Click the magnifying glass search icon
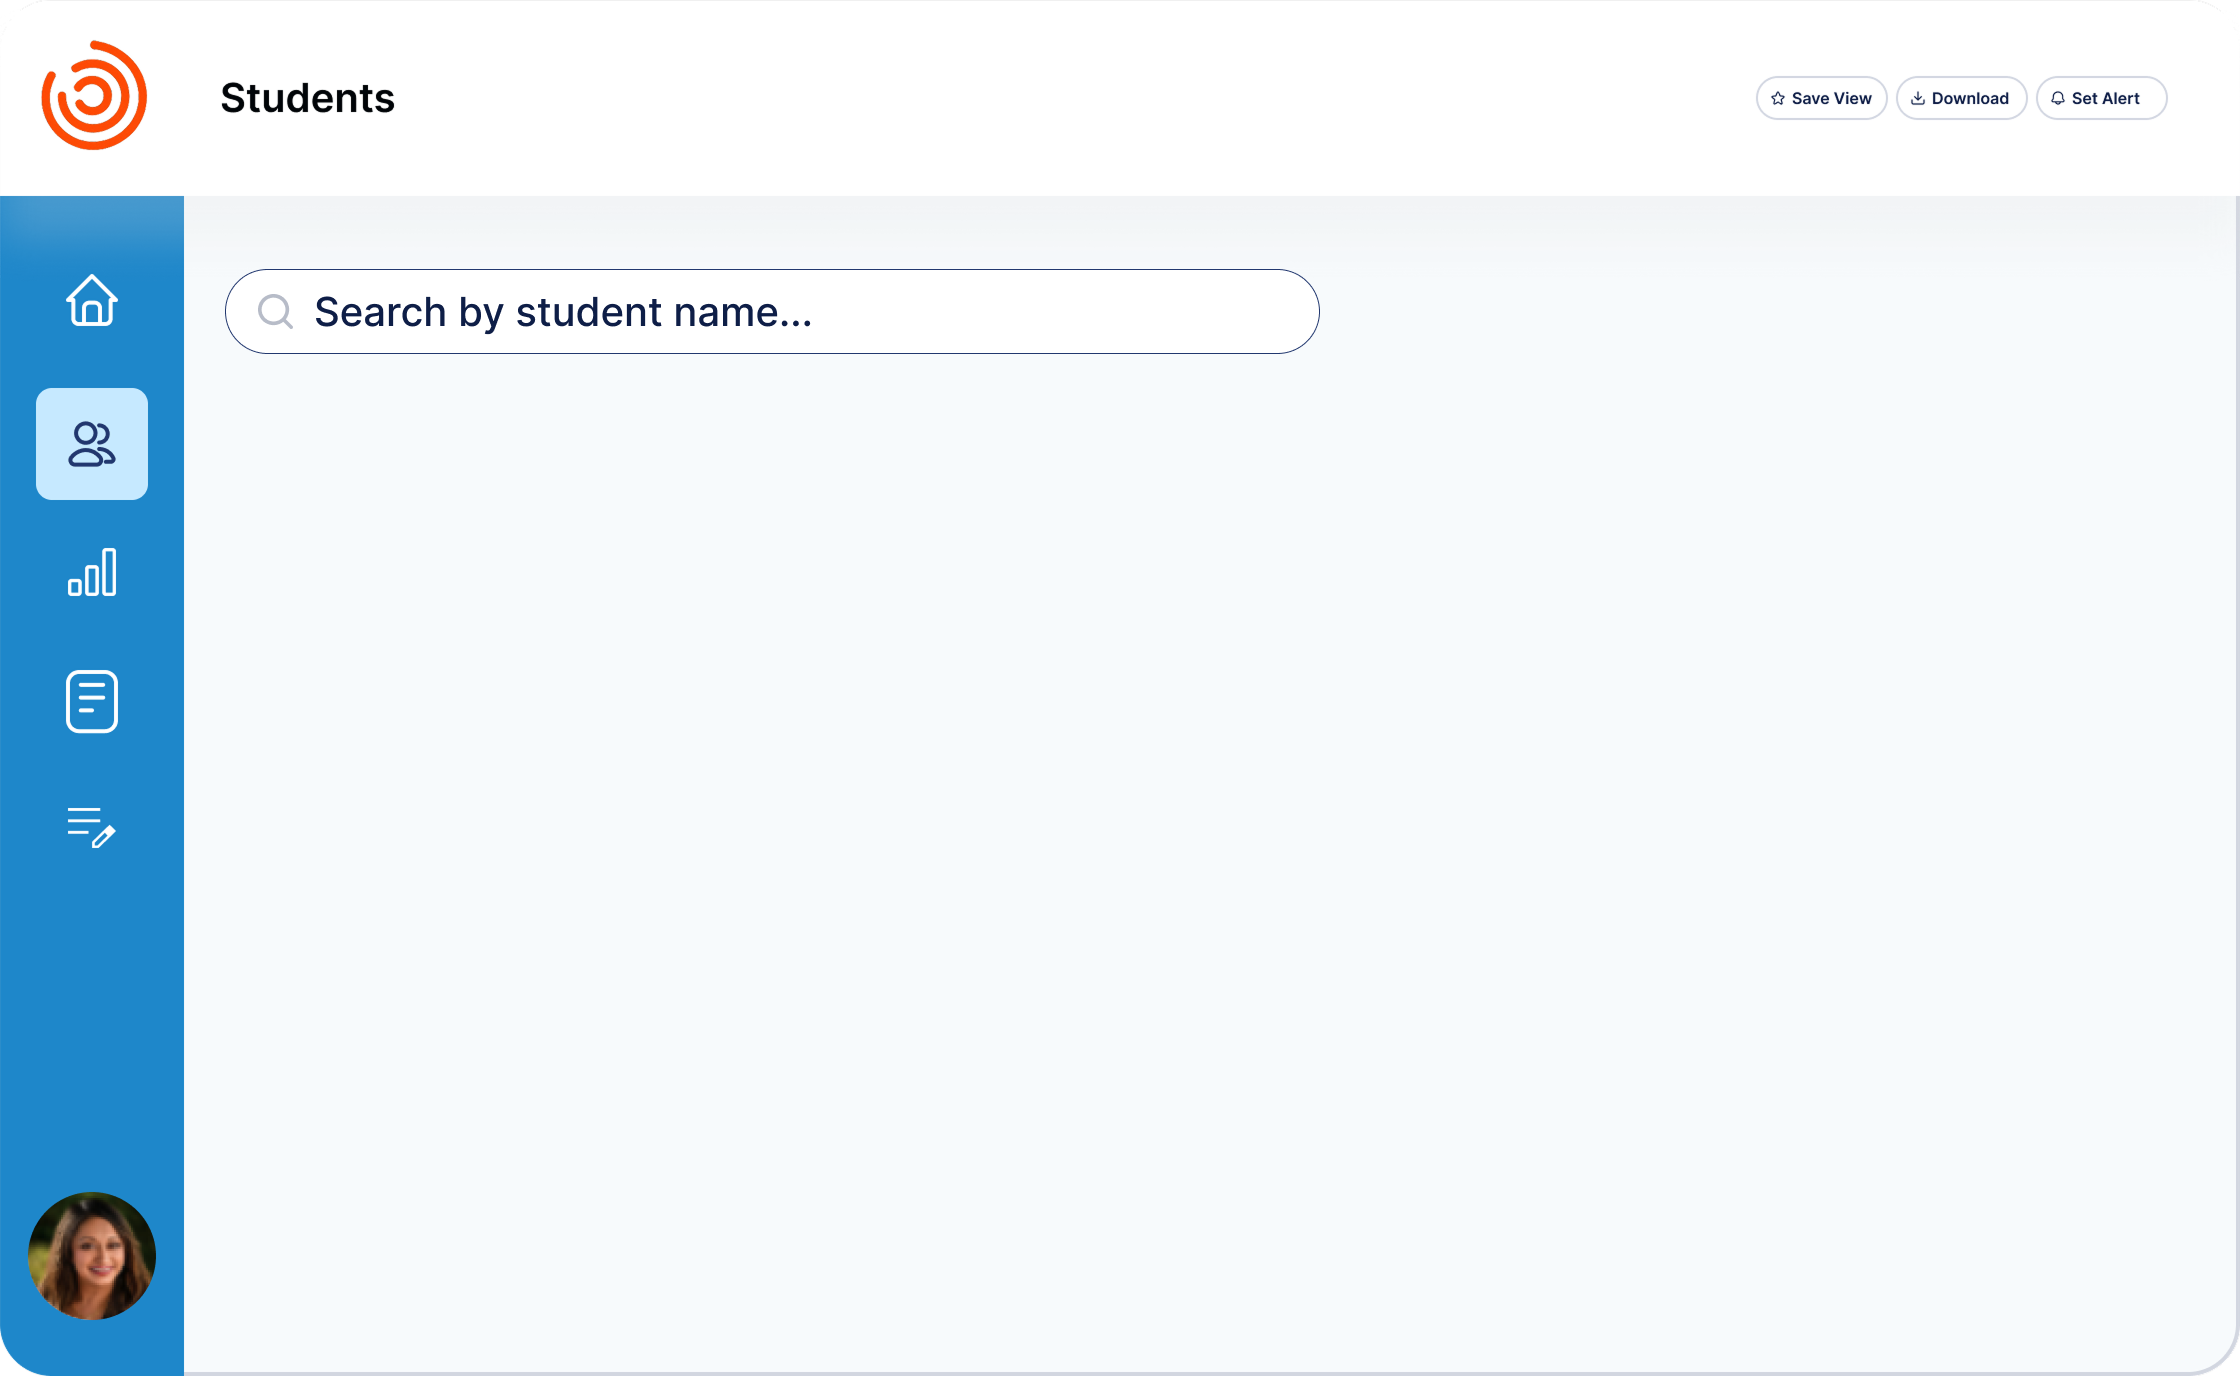Viewport: 2240px width, 1376px height. tap(275, 312)
